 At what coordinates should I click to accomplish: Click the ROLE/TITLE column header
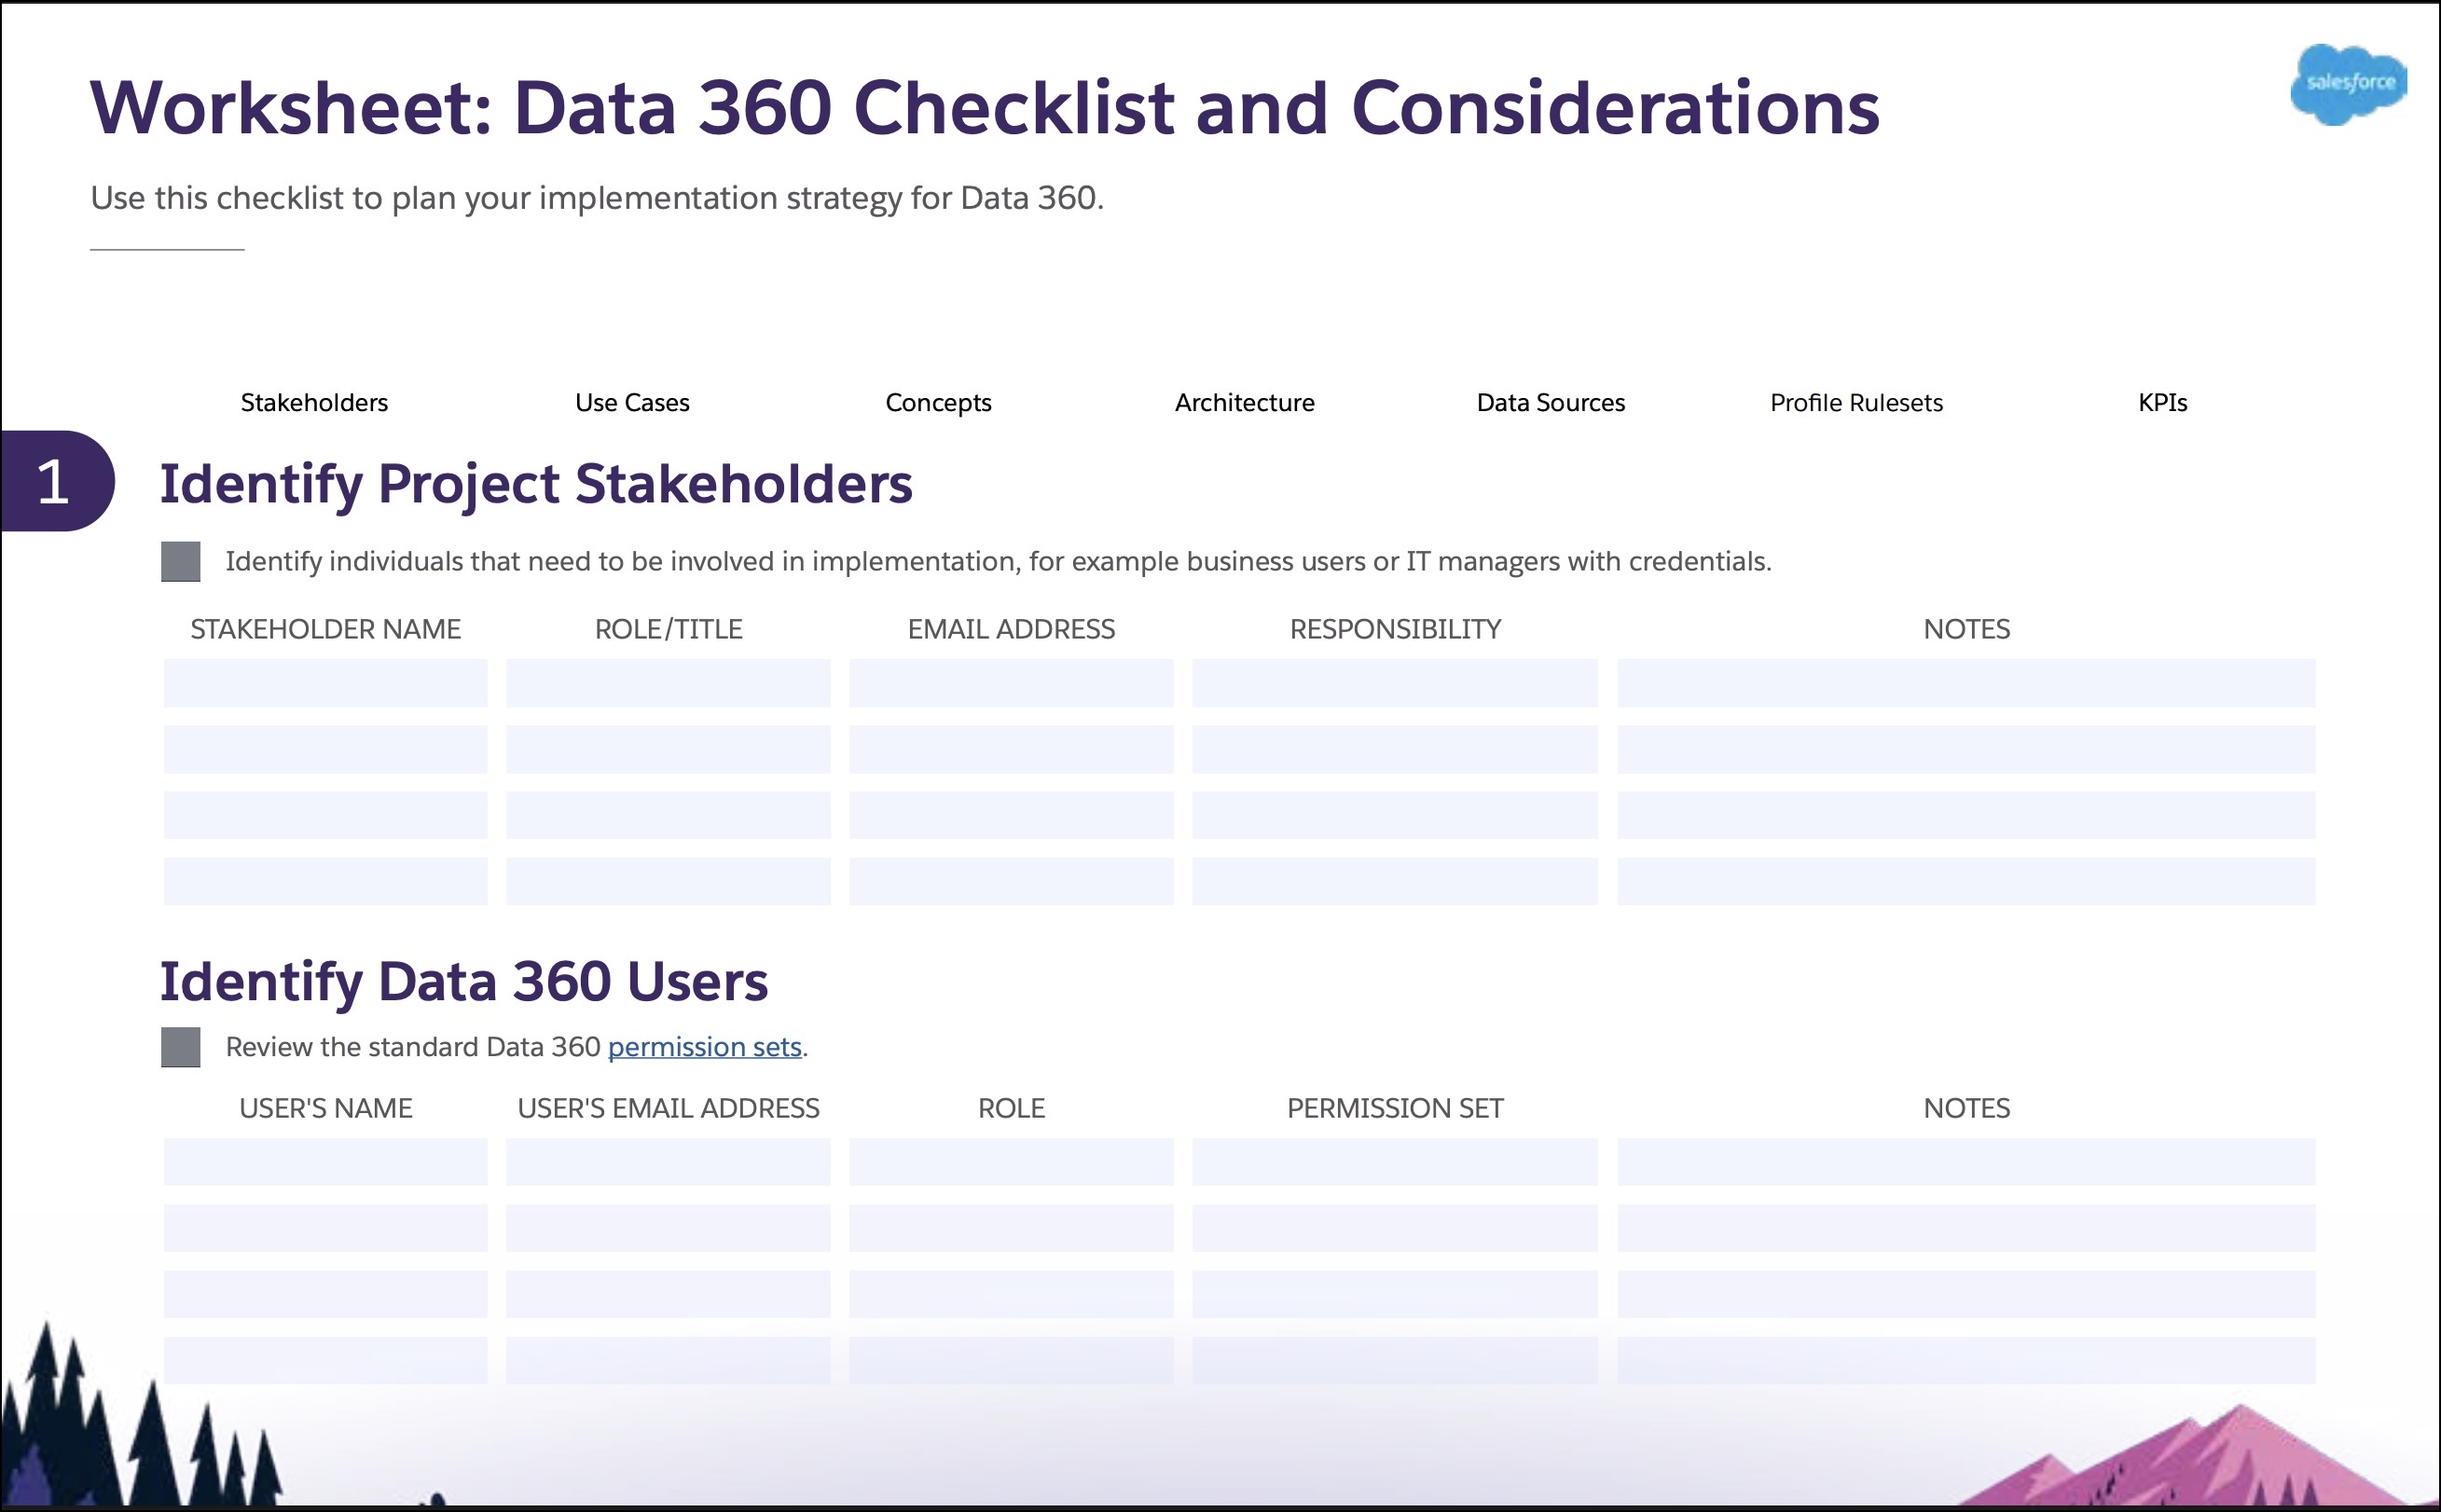(668, 629)
